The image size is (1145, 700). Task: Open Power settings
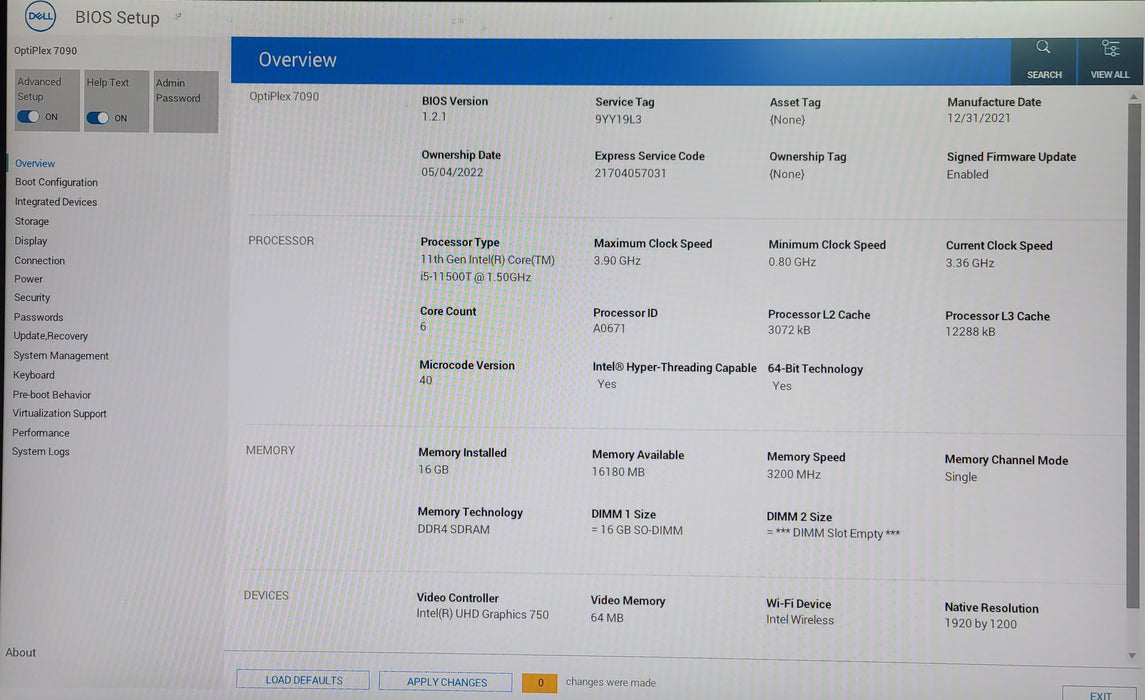coord(28,279)
